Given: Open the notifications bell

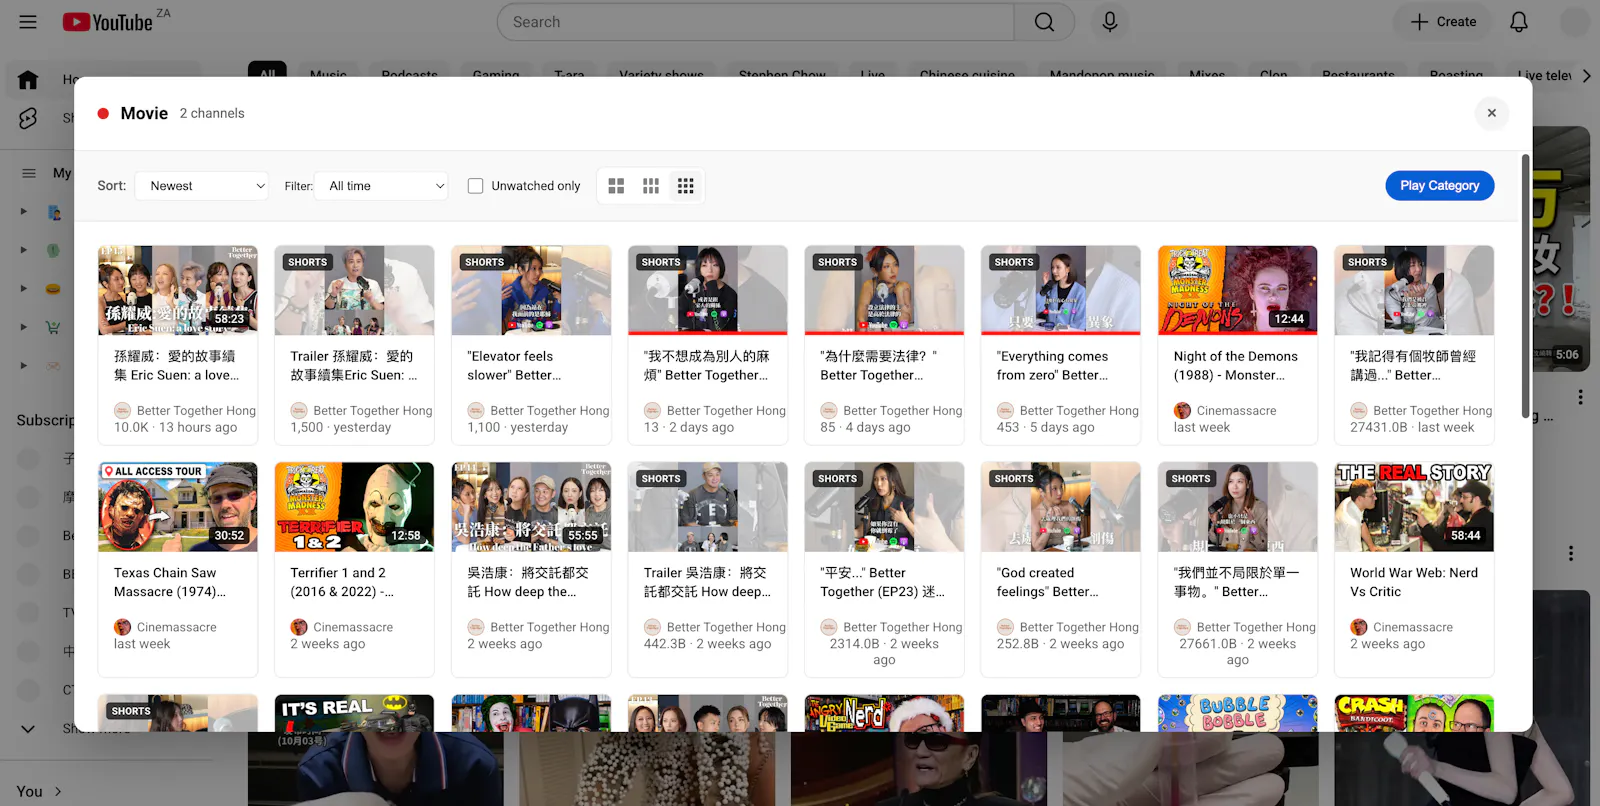Looking at the screenshot, I should click(x=1518, y=22).
